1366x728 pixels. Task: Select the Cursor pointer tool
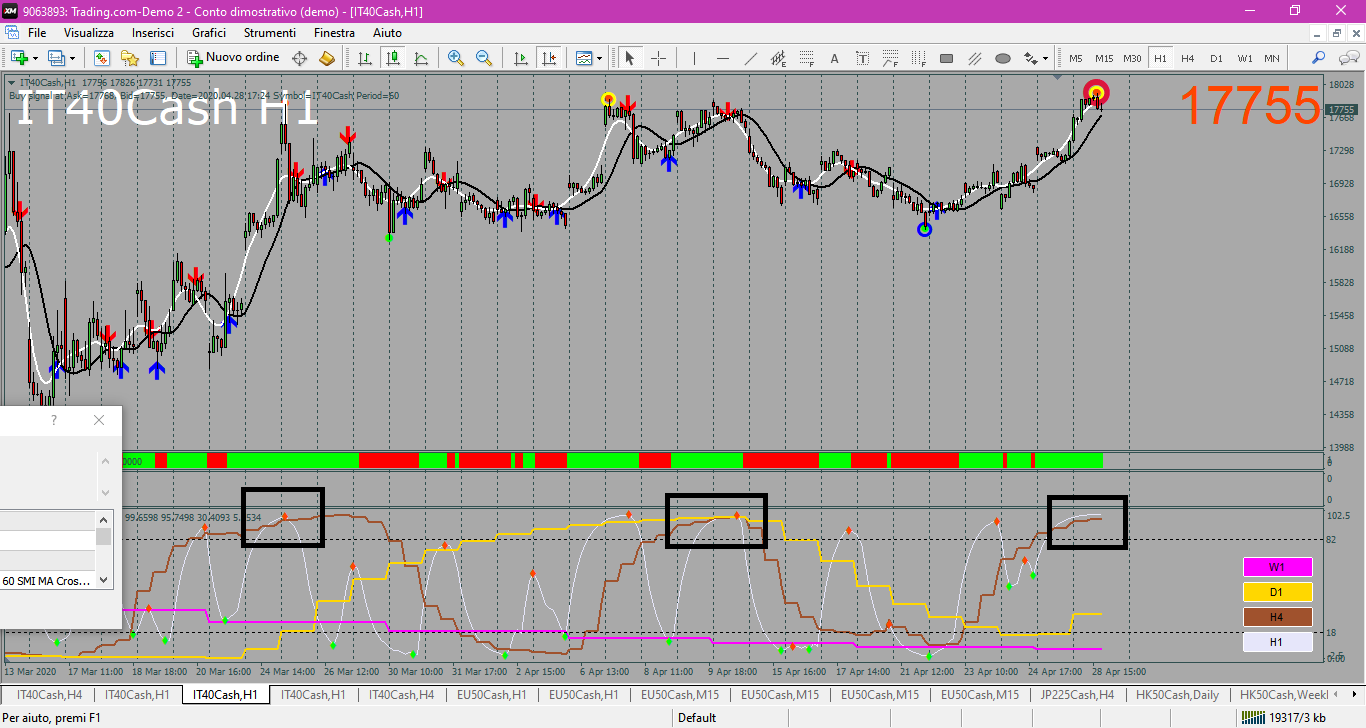[x=630, y=58]
